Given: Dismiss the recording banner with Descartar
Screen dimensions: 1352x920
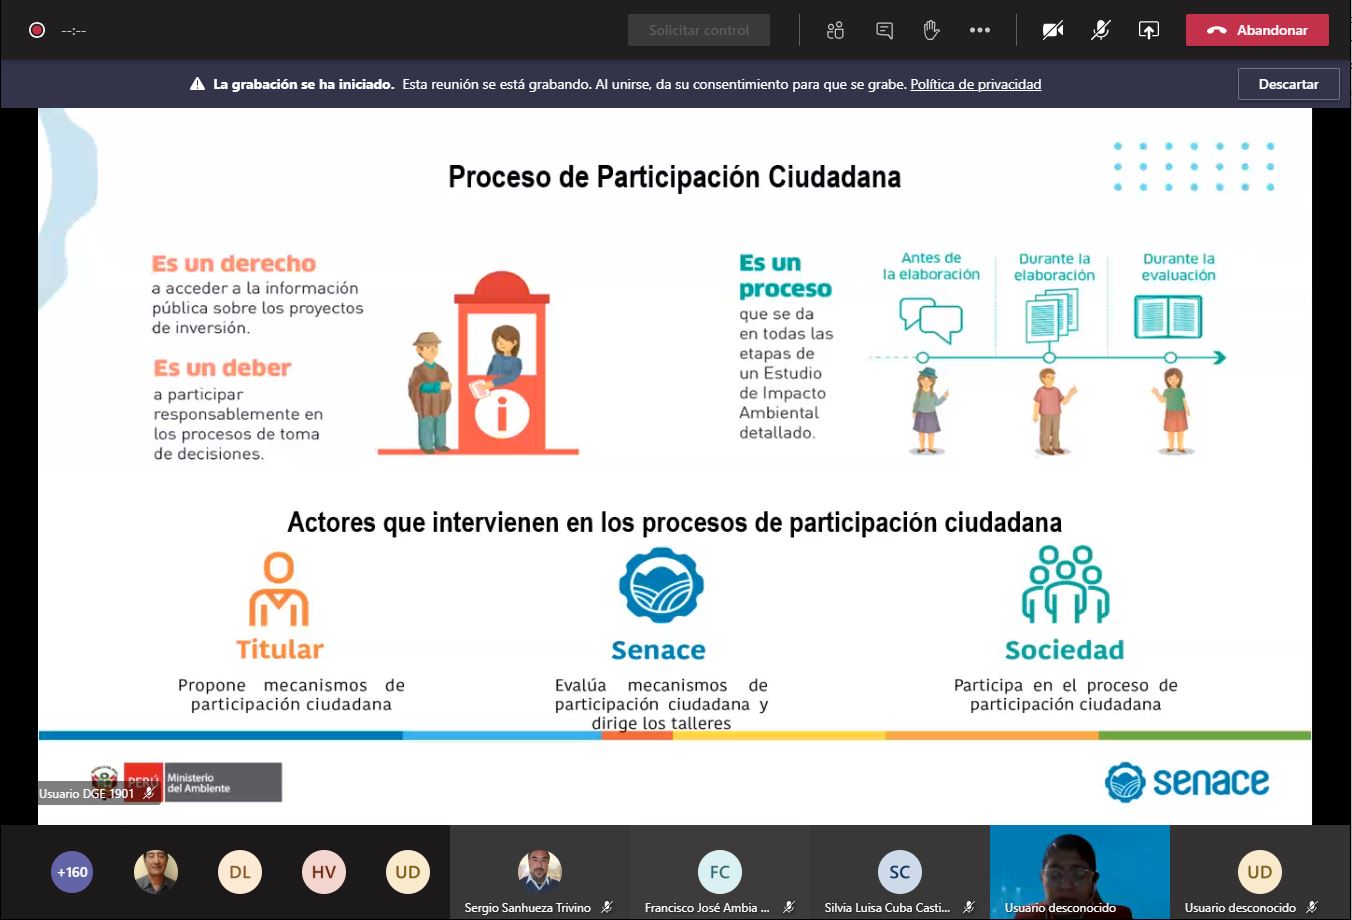Looking at the screenshot, I should [x=1288, y=84].
